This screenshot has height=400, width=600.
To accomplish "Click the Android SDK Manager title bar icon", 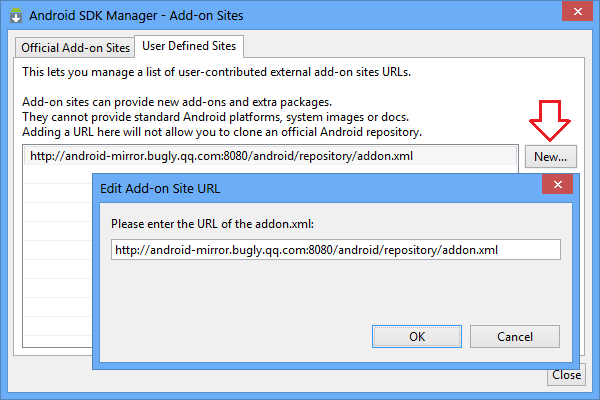I will (x=16, y=15).
